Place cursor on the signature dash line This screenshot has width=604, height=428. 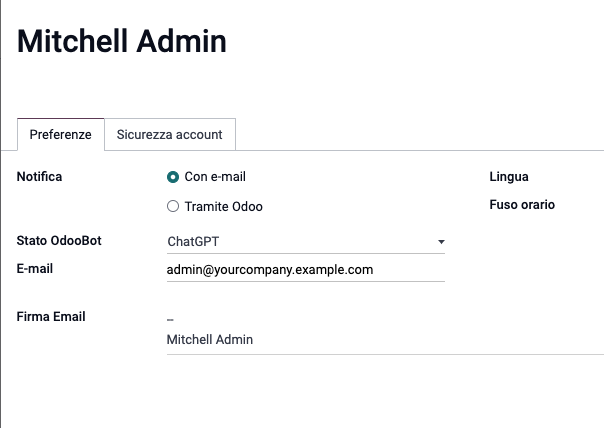(x=171, y=319)
